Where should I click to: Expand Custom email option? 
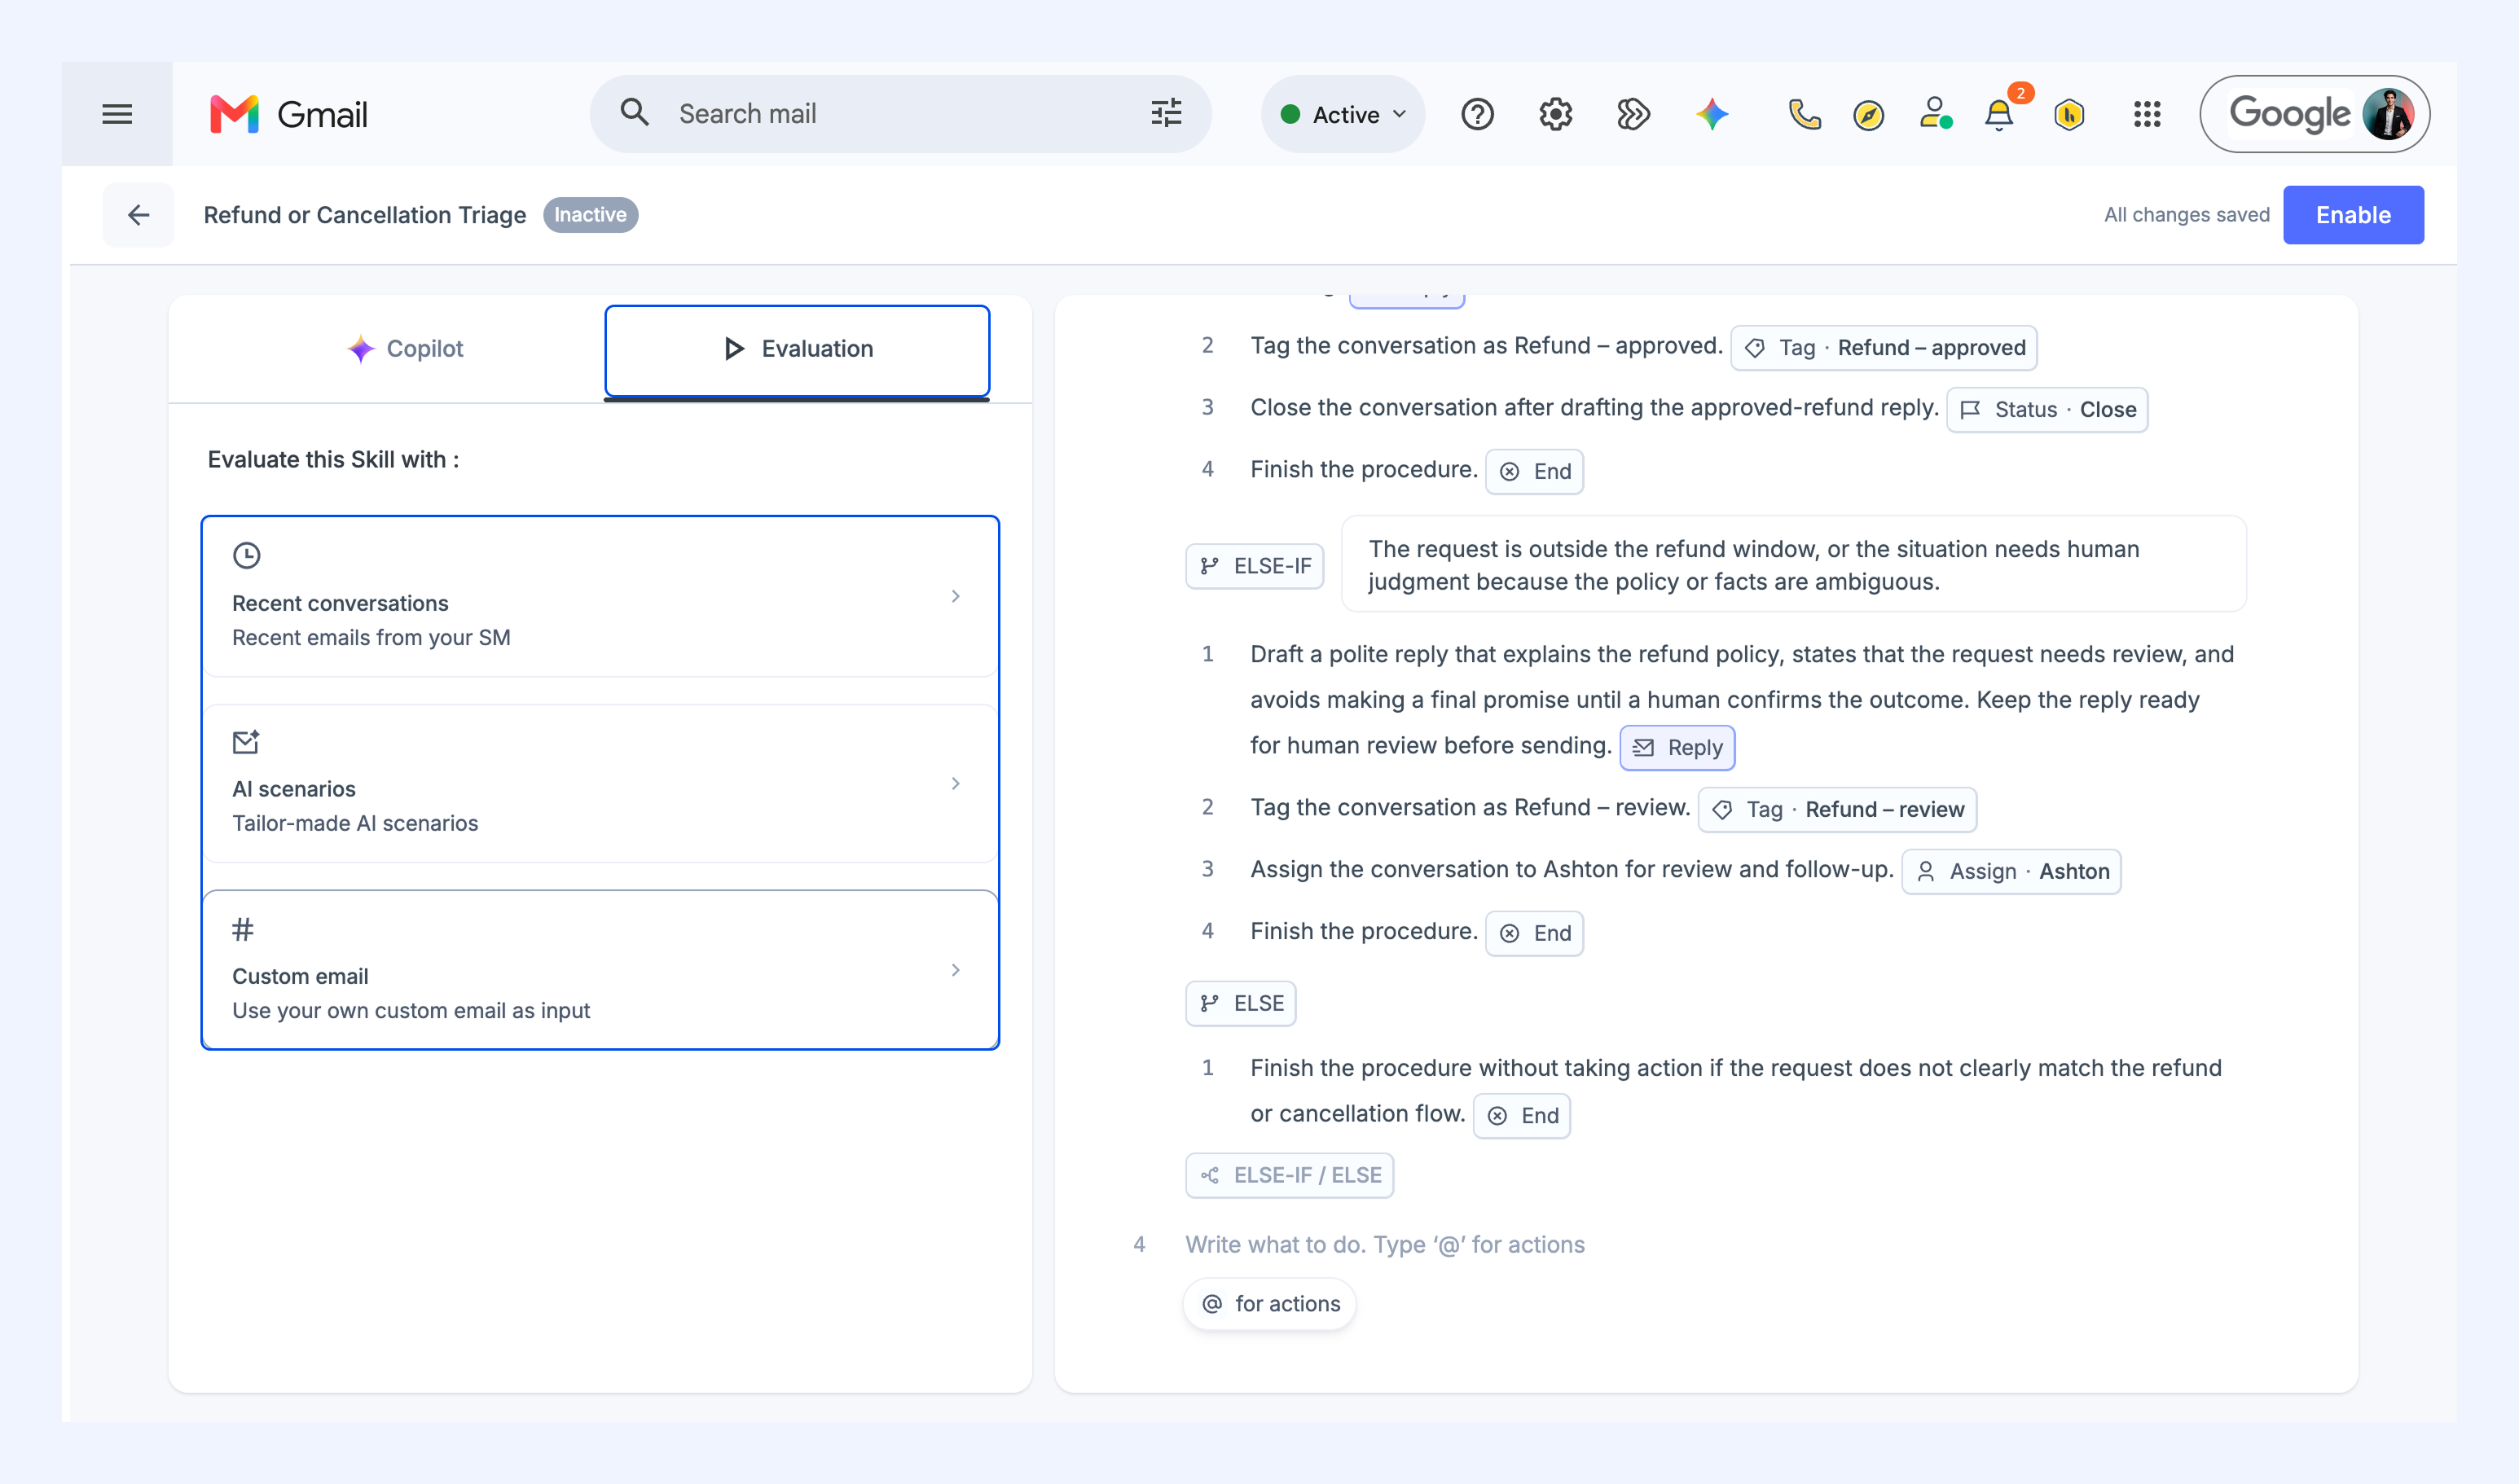tap(600, 970)
